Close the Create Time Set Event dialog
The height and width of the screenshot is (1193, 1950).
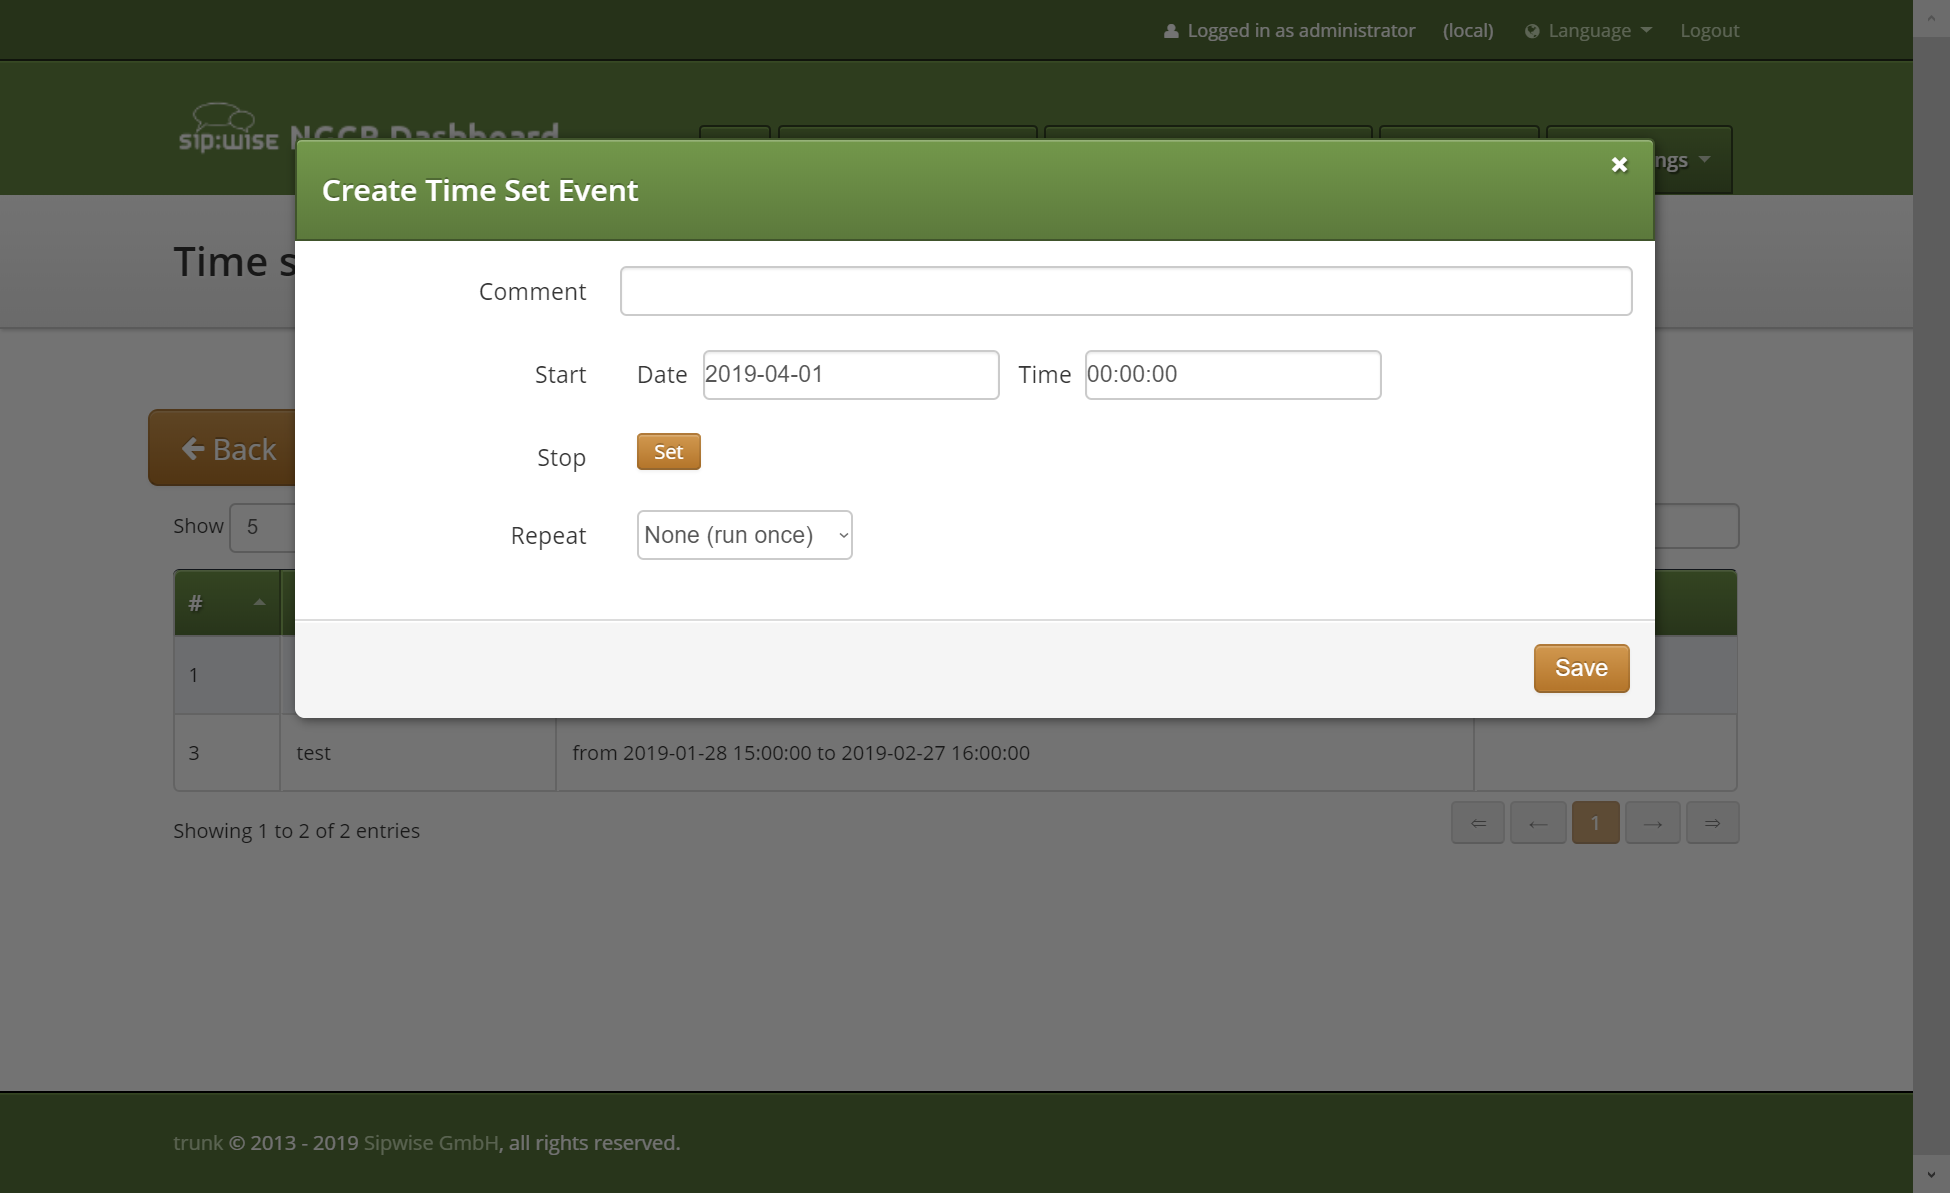click(1619, 165)
